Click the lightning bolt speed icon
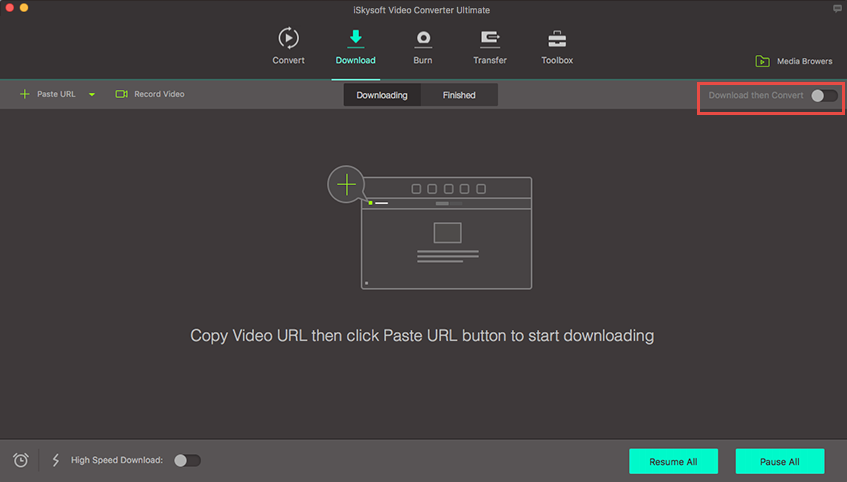The width and height of the screenshot is (847, 482). tap(55, 460)
